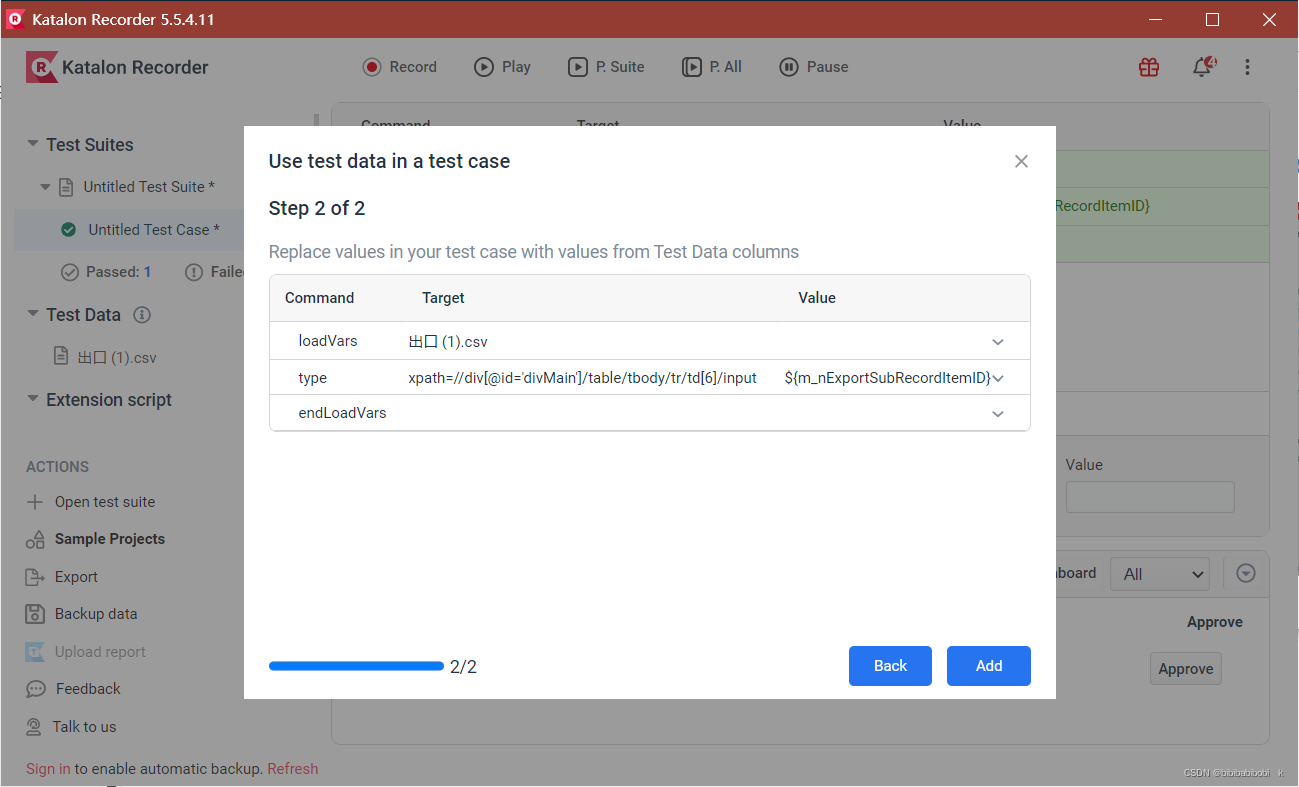This screenshot has width=1299, height=787.
Task: Click the Untitled Test Suite document icon
Action: pyautogui.click(x=66, y=187)
